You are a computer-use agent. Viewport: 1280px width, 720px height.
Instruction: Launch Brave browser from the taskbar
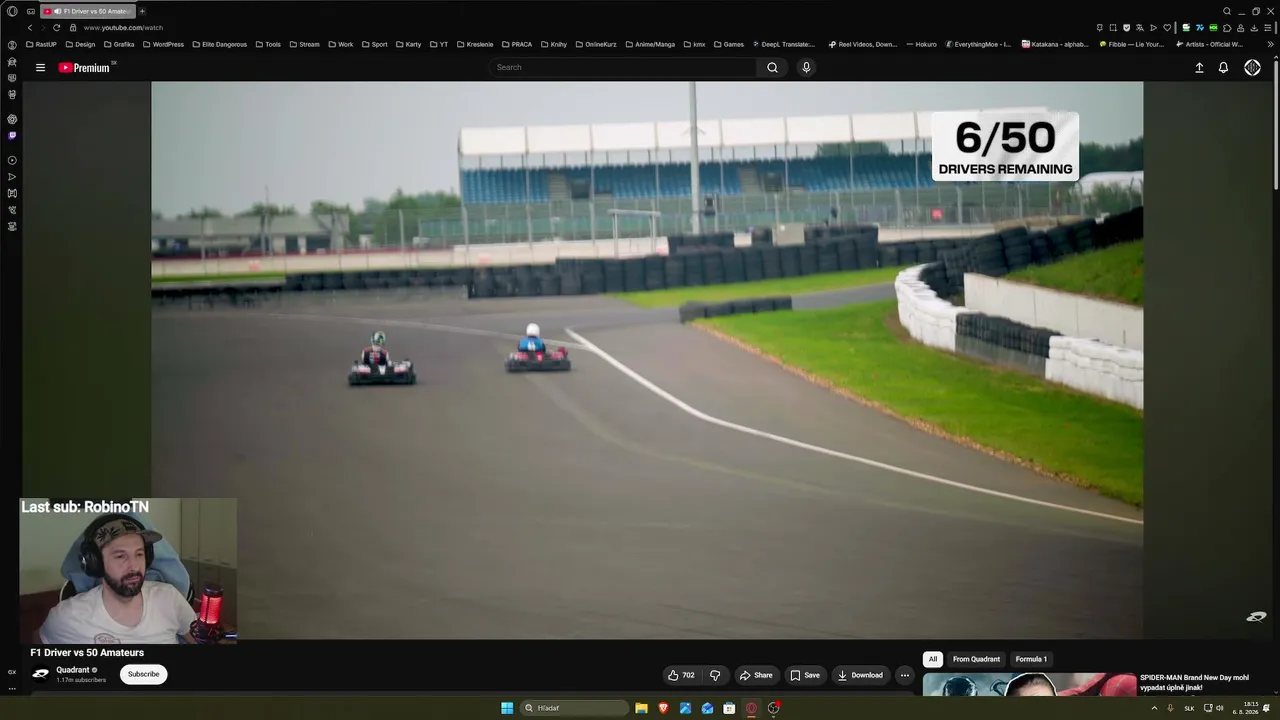coord(663,708)
